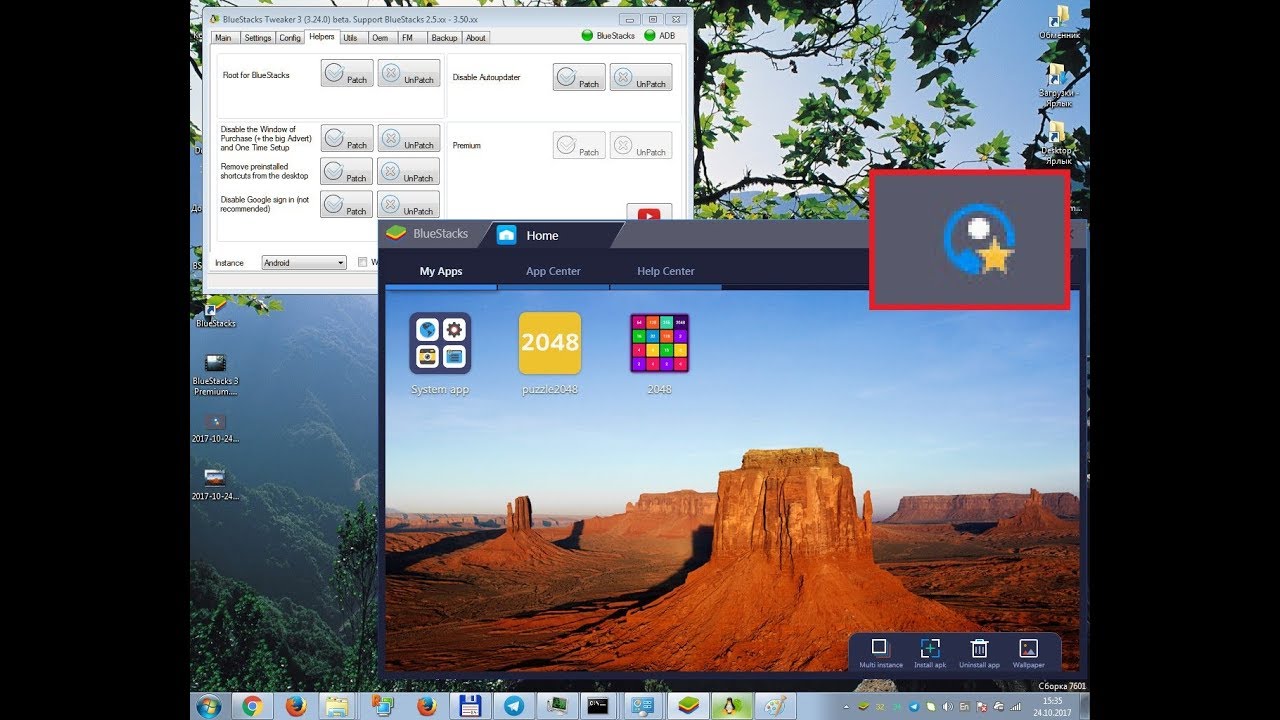Open Multi instance in BlueStacks bottom bar
Viewport: 1280px width, 720px height.
pyautogui.click(x=880, y=653)
